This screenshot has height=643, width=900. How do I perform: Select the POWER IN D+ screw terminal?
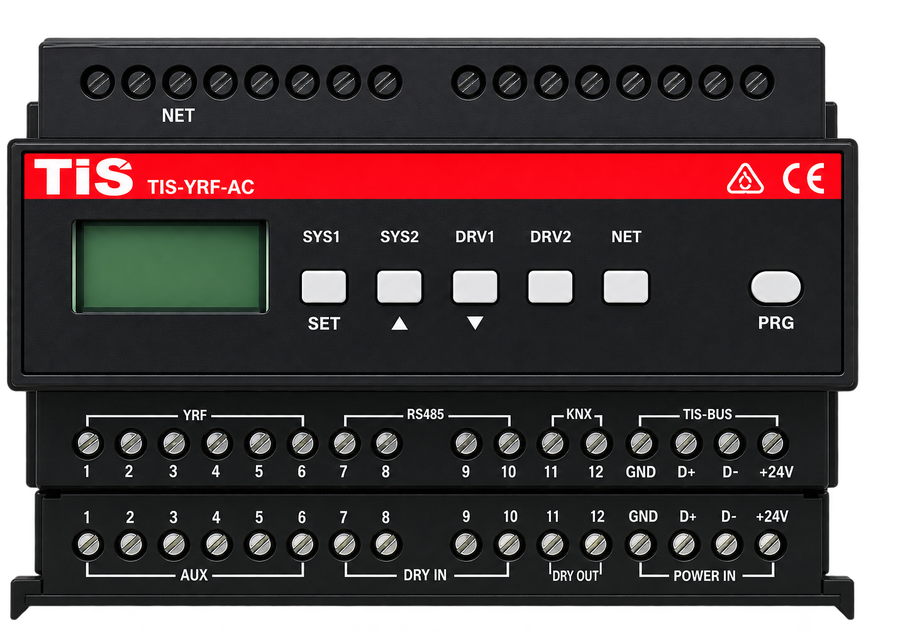[x=684, y=544]
